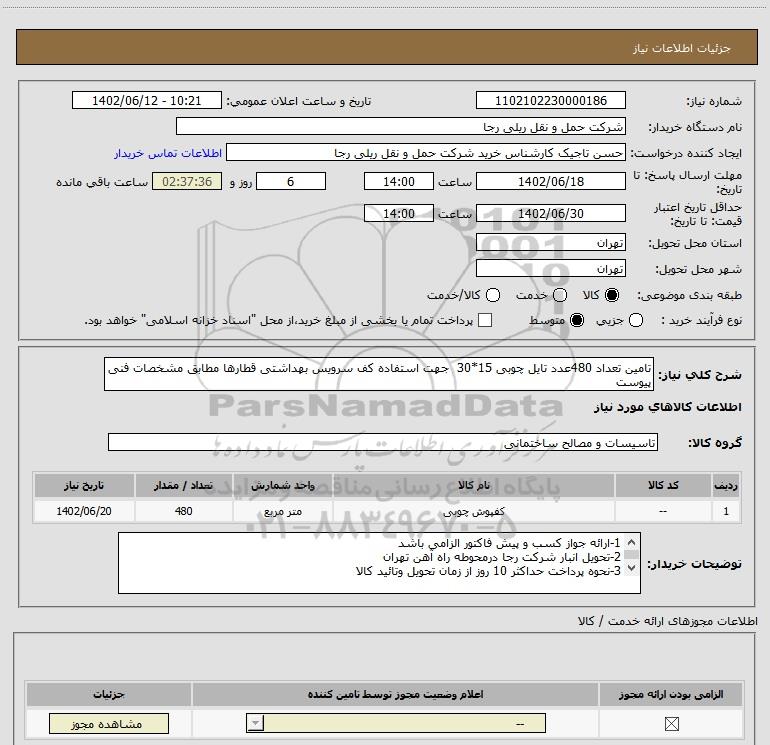Click the کفپوش چوبی item cell

474,511
